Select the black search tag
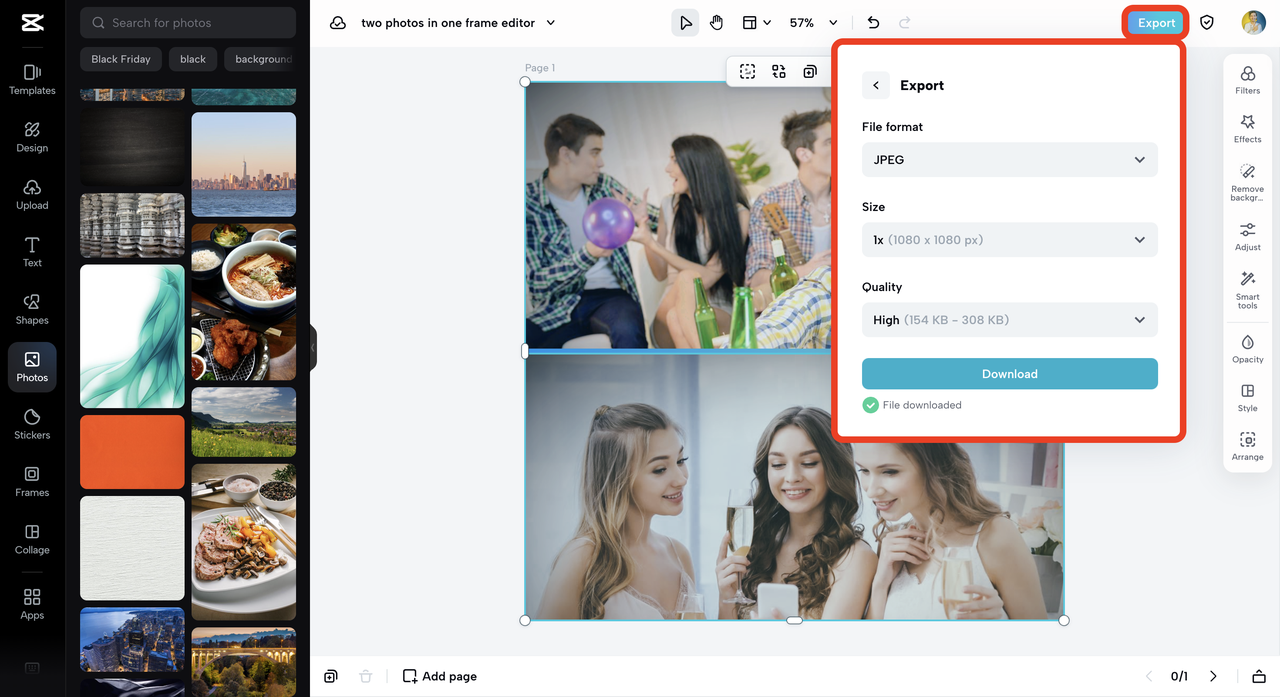The image size is (1280, 697). click(x=193, y=59)
